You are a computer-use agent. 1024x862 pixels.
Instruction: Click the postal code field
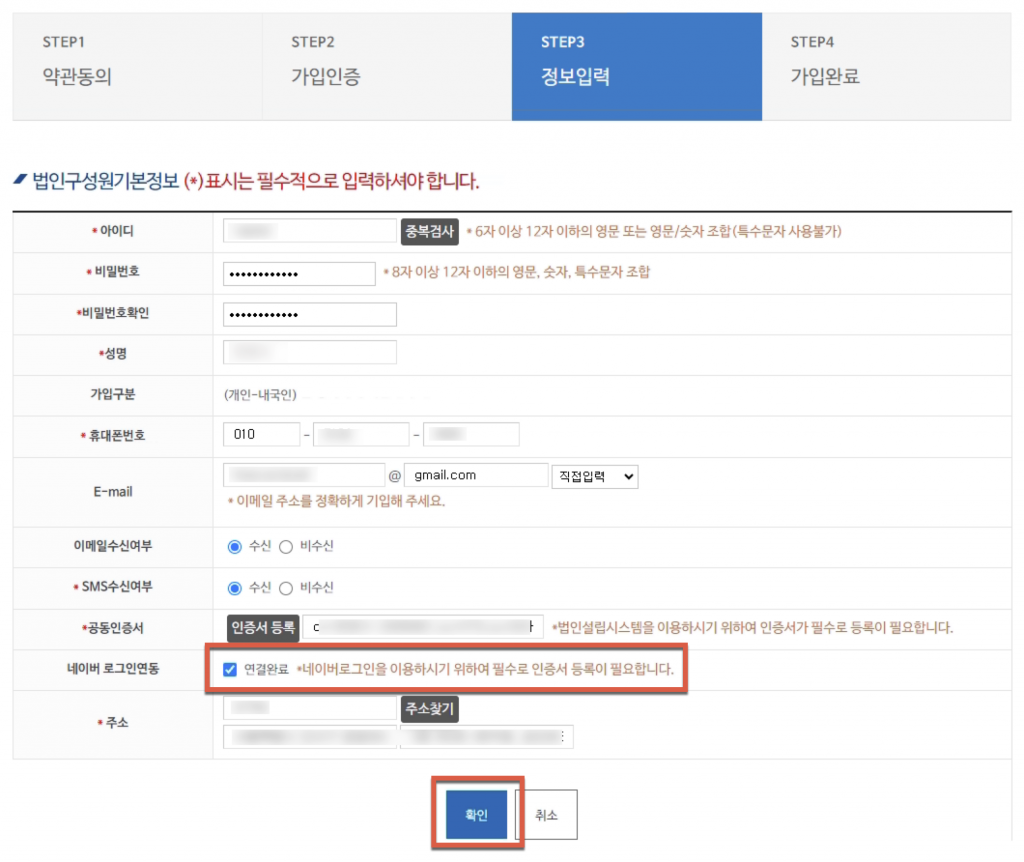(x=310, y=708)
